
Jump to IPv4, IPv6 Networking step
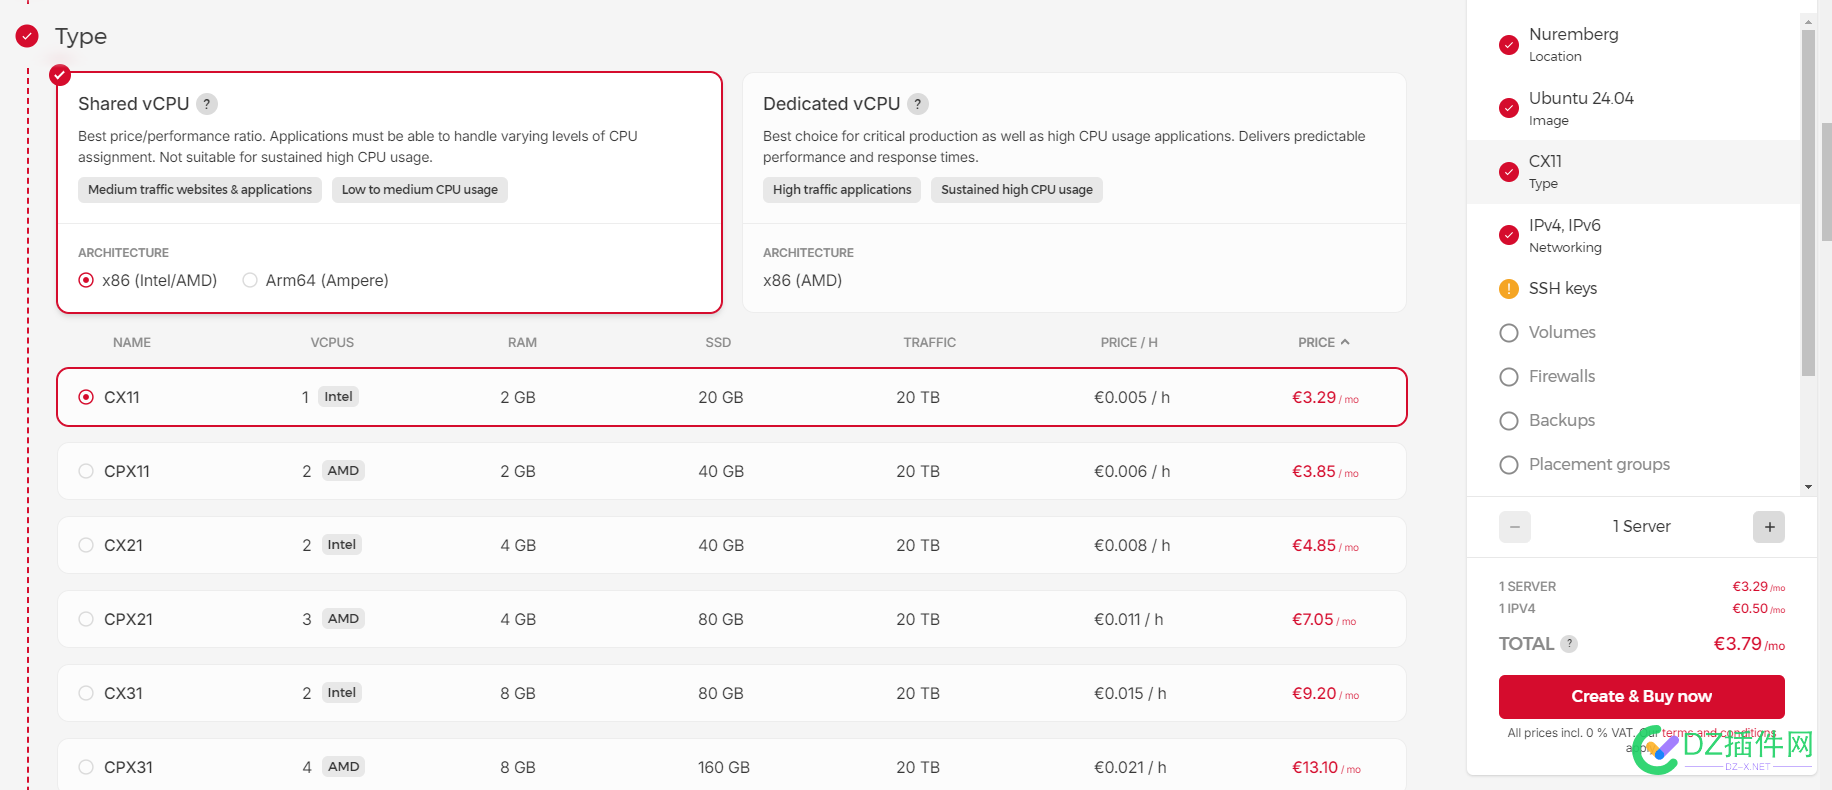[x=1633, y=235]
